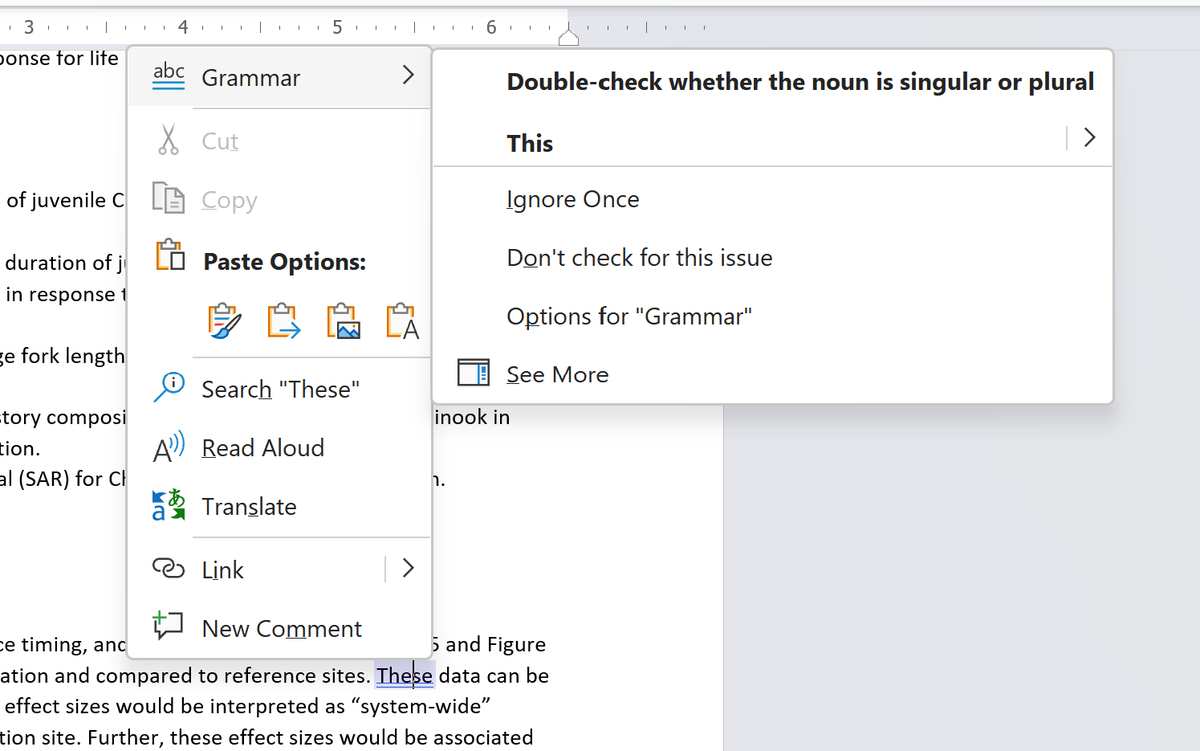The image size is (1200, 751).
Task: Click the underlined word "These" in document
Action: click(404, 676)
